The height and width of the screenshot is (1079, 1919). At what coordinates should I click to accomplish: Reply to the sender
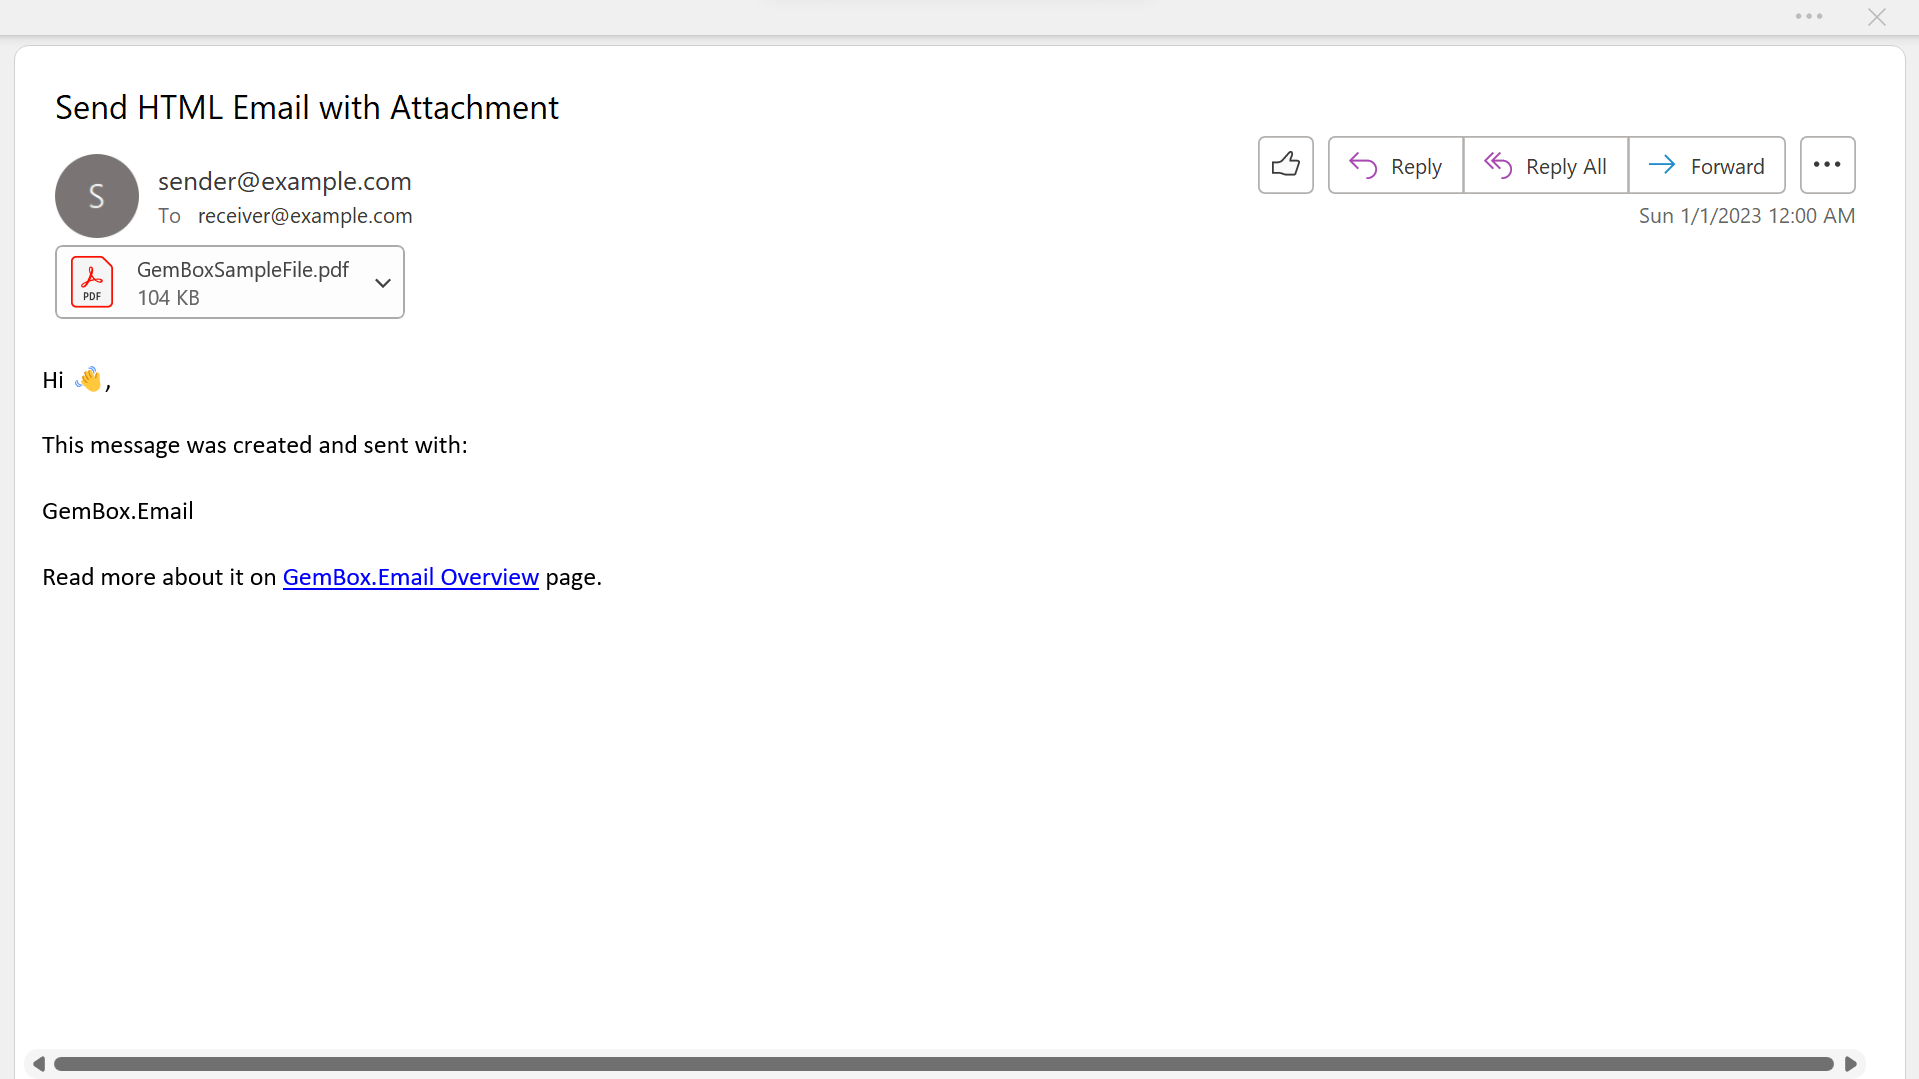click(x=1395, y=166)
